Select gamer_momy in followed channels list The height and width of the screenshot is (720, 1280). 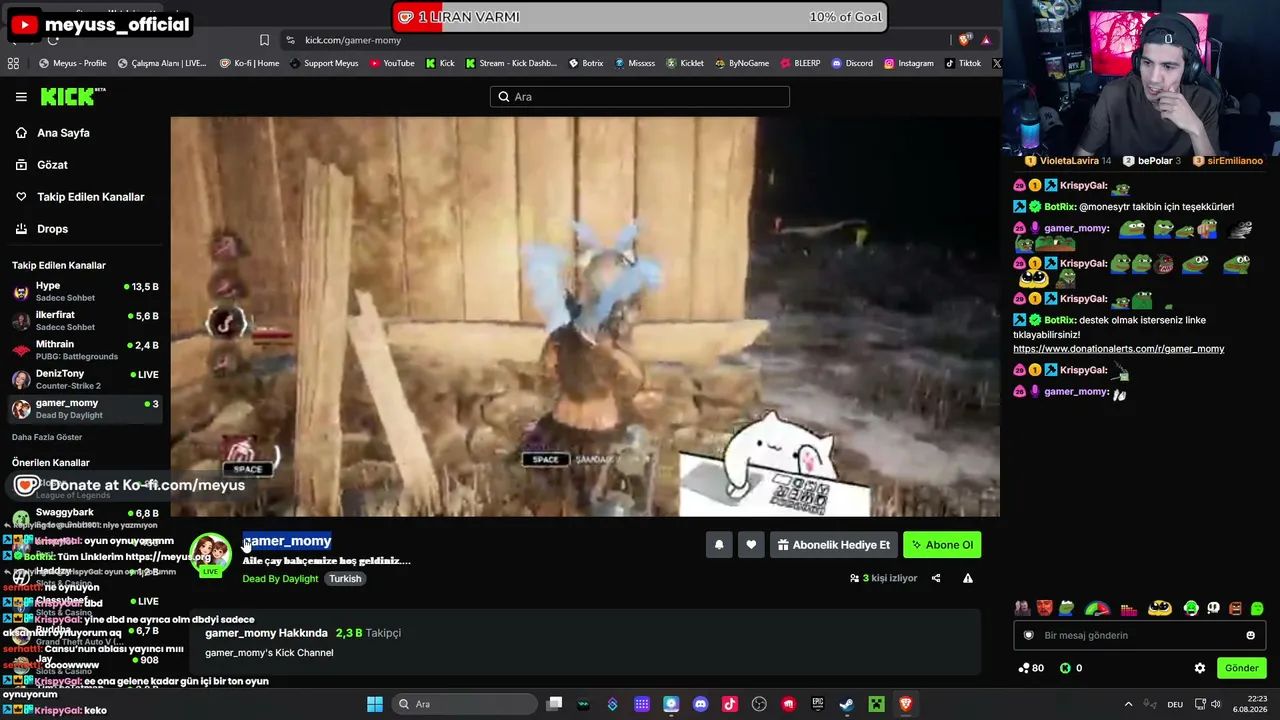pyautogui.click(x=85, y=408)
